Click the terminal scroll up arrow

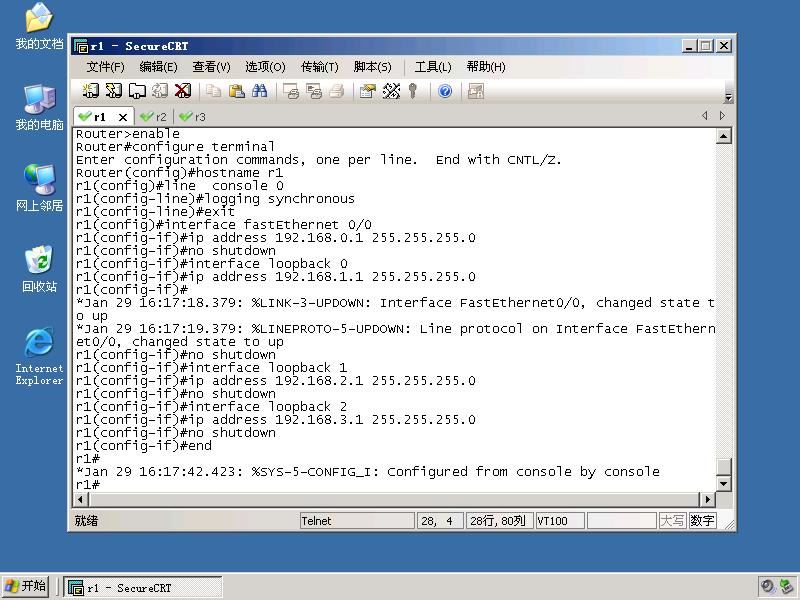click(723, 136)
